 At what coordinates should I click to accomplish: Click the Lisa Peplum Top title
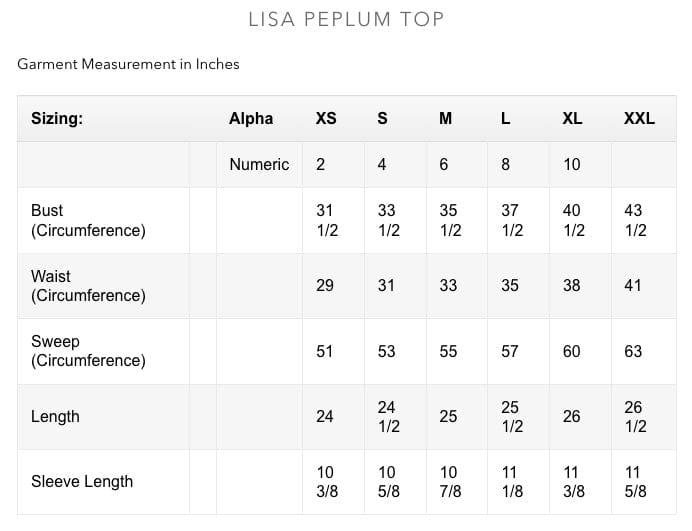point(345,19)
